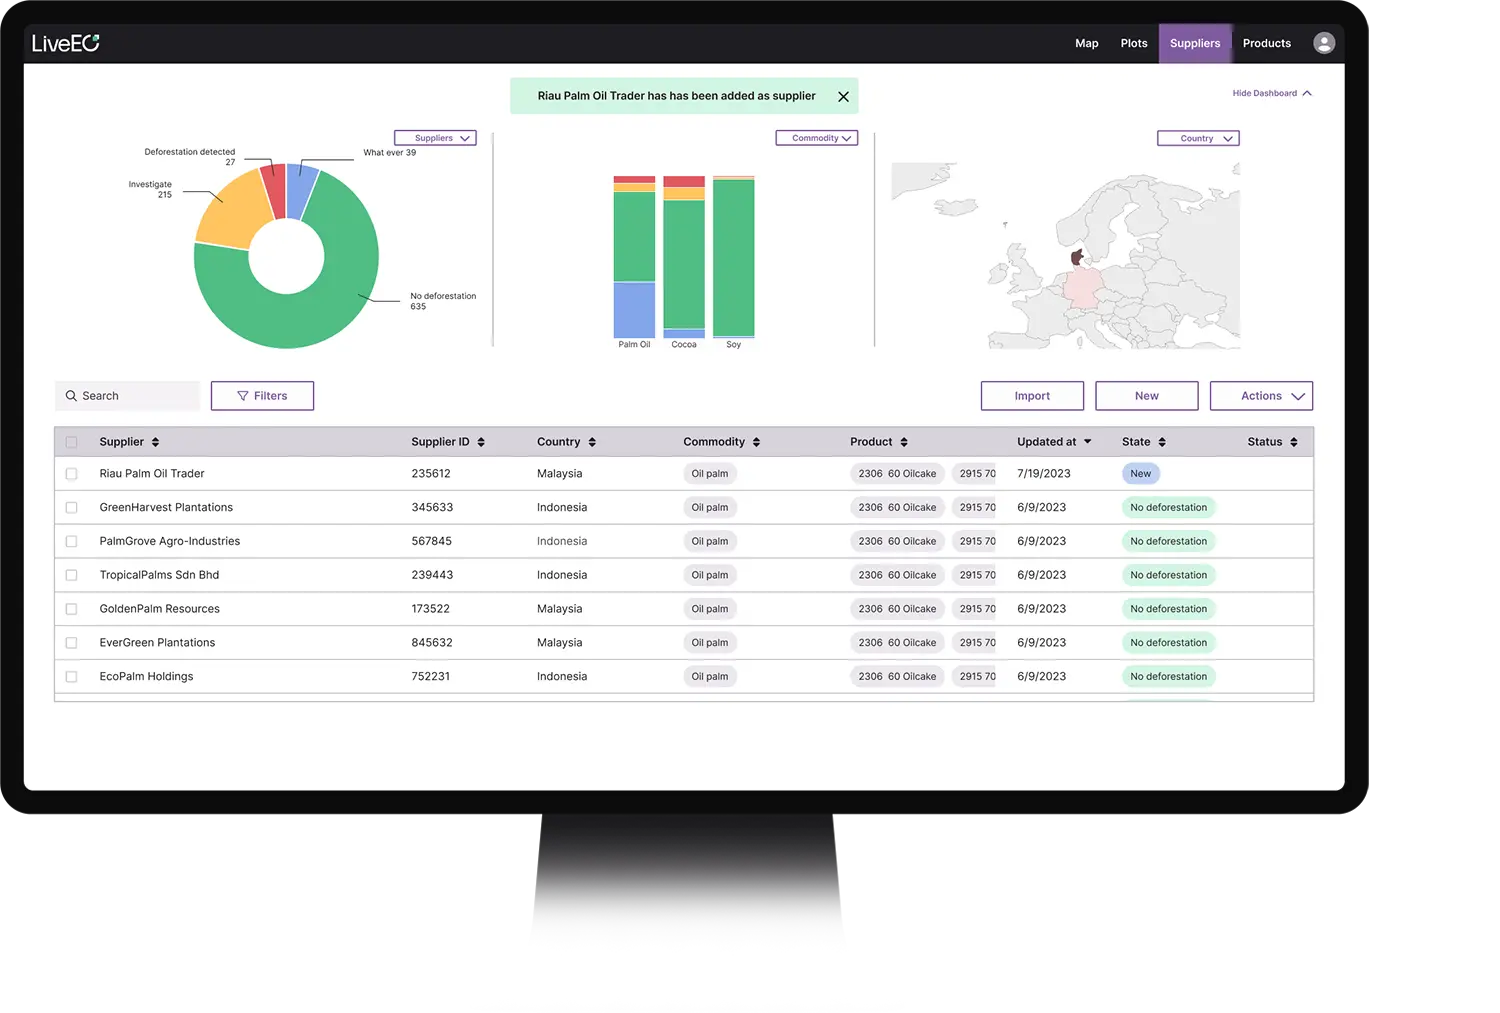The height and width of the screenshot is (1013, 1500).
Task: Sort by Supplier ID arrows icon
Action: 481,442
